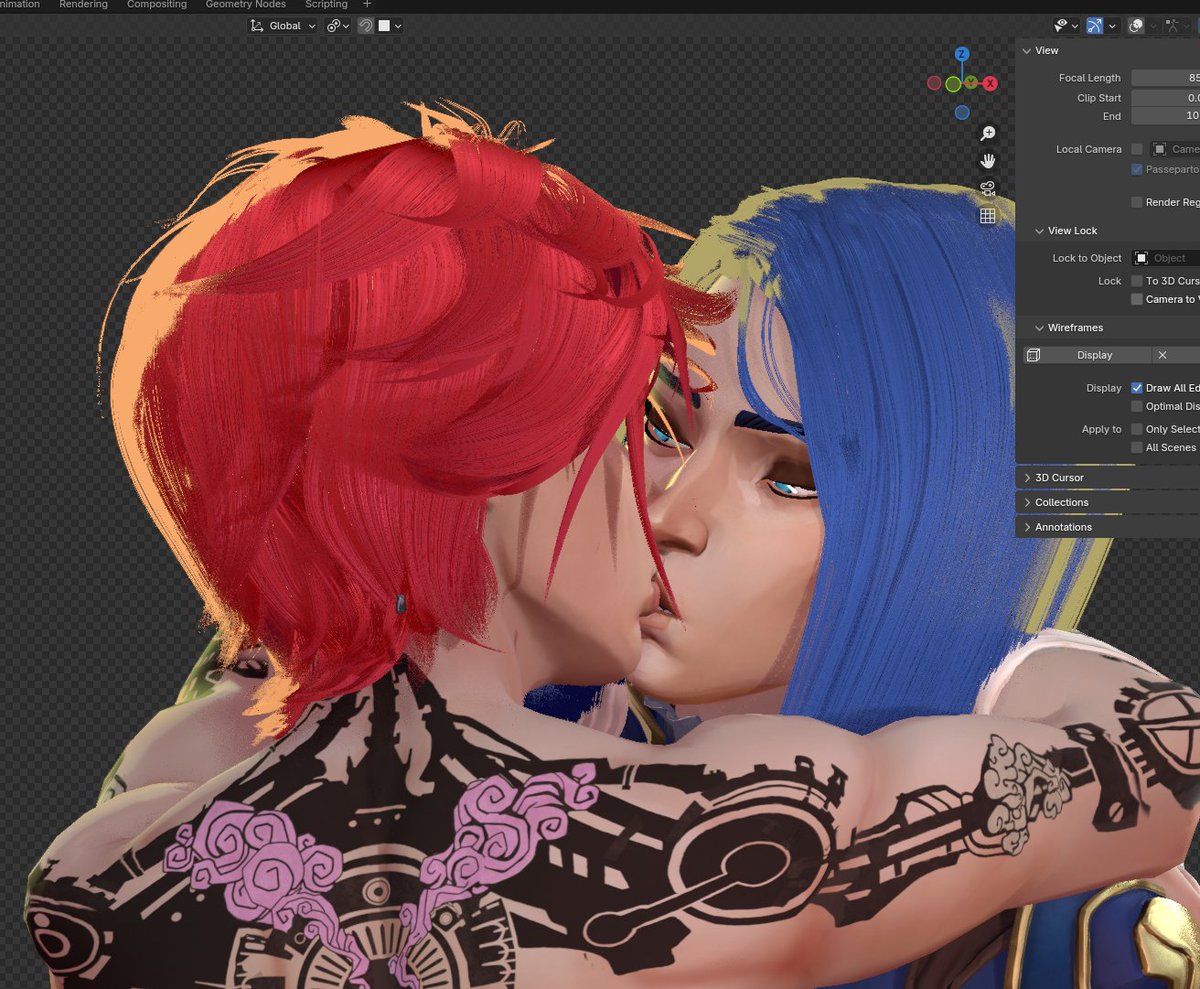Click the white square snap icon
The width and height of the screenshot is (1200, 989).
[x=384, y=26]
